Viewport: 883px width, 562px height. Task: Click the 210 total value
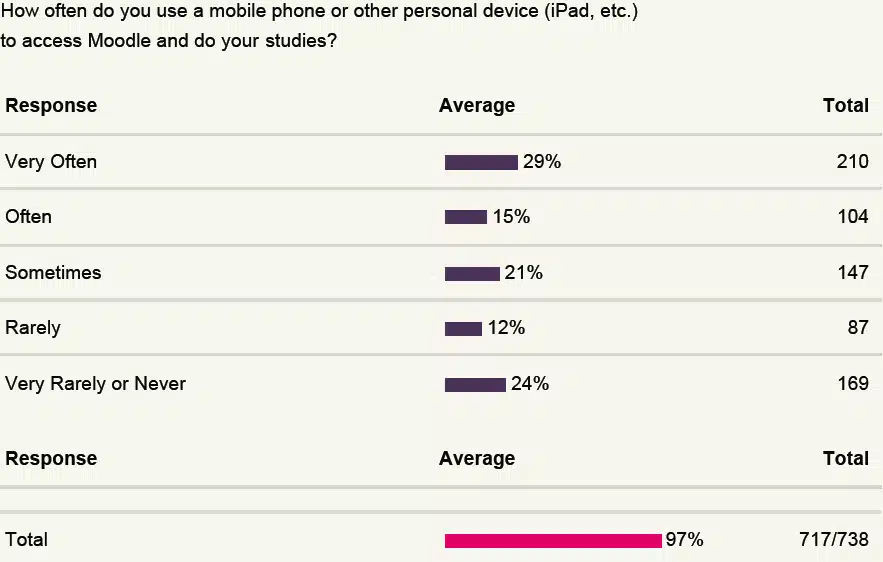(853, 162)
